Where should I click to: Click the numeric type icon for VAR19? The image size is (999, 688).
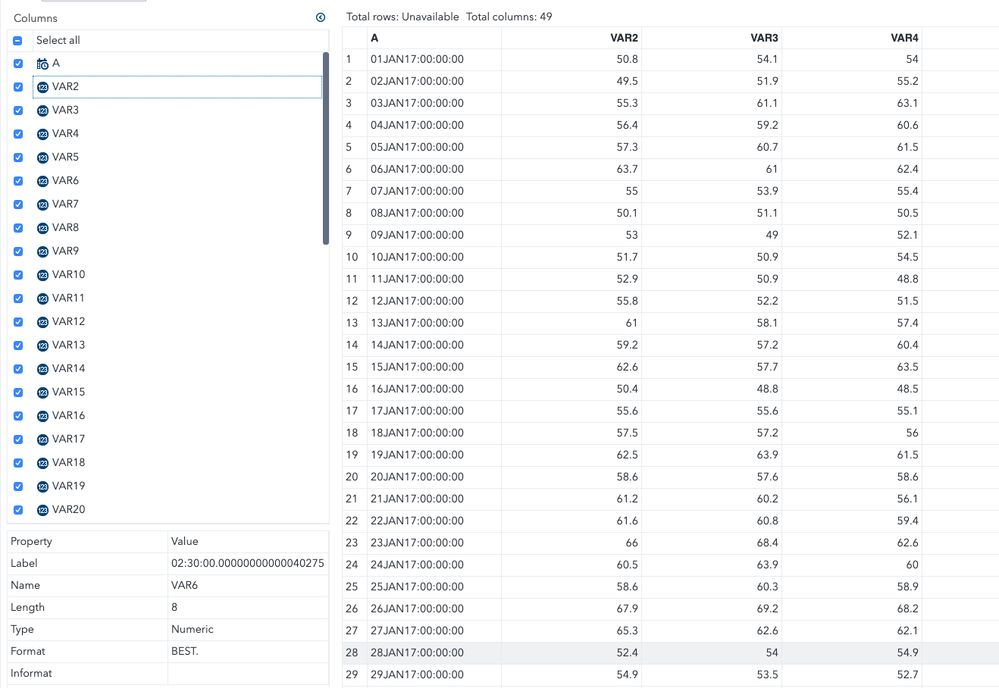click(x=43, y=488)
